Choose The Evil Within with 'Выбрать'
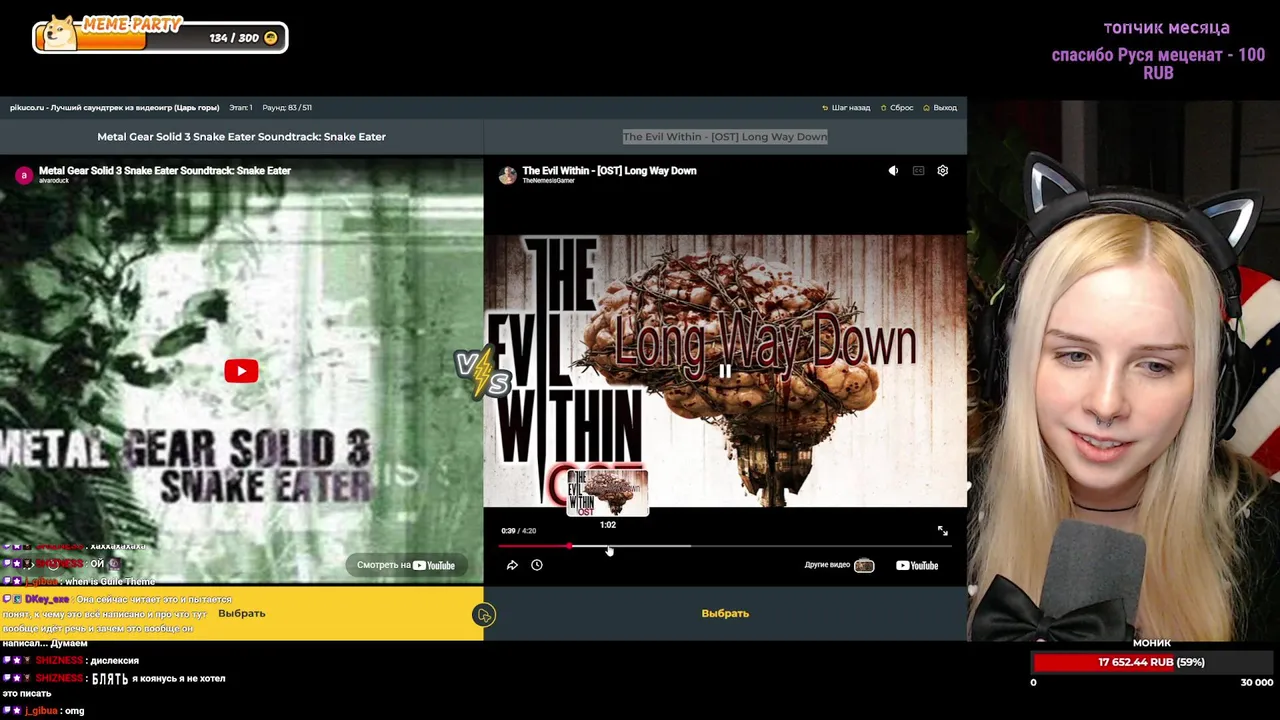 [x=725, y=613]
